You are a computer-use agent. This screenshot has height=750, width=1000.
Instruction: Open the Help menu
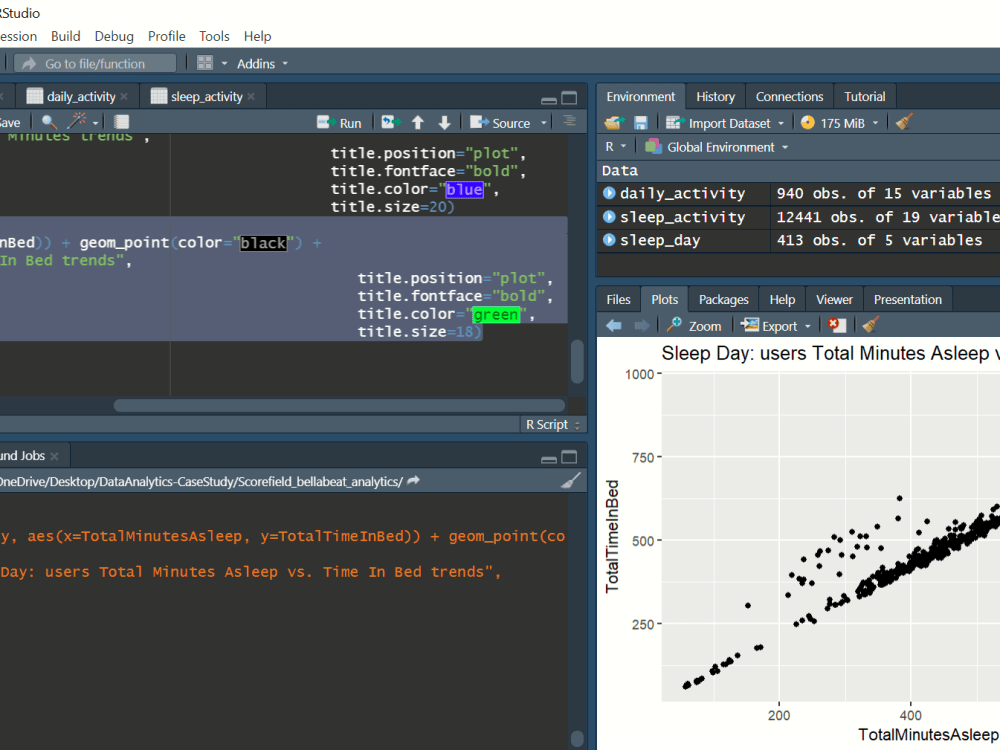coord(258,36)
